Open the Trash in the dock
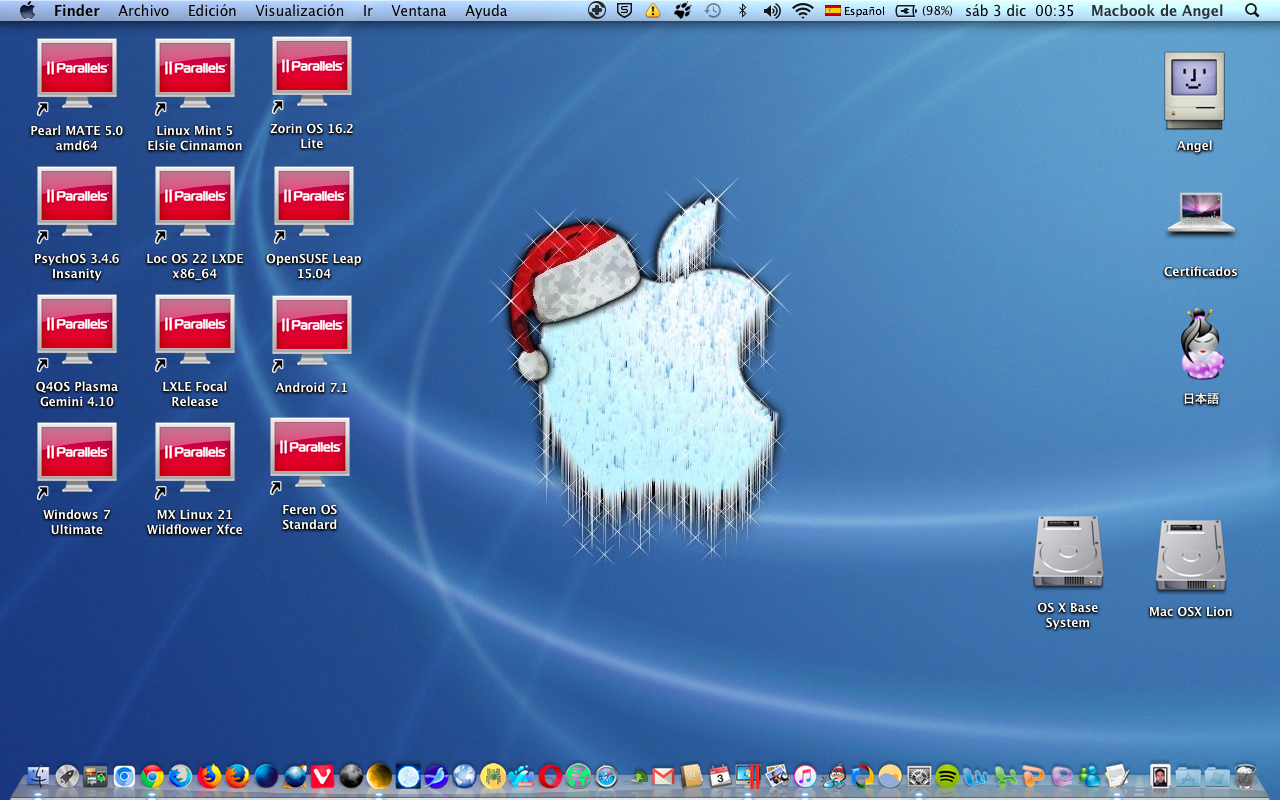The width and height of the screenshot is (1280, 800). click(x=1245, y=776)
